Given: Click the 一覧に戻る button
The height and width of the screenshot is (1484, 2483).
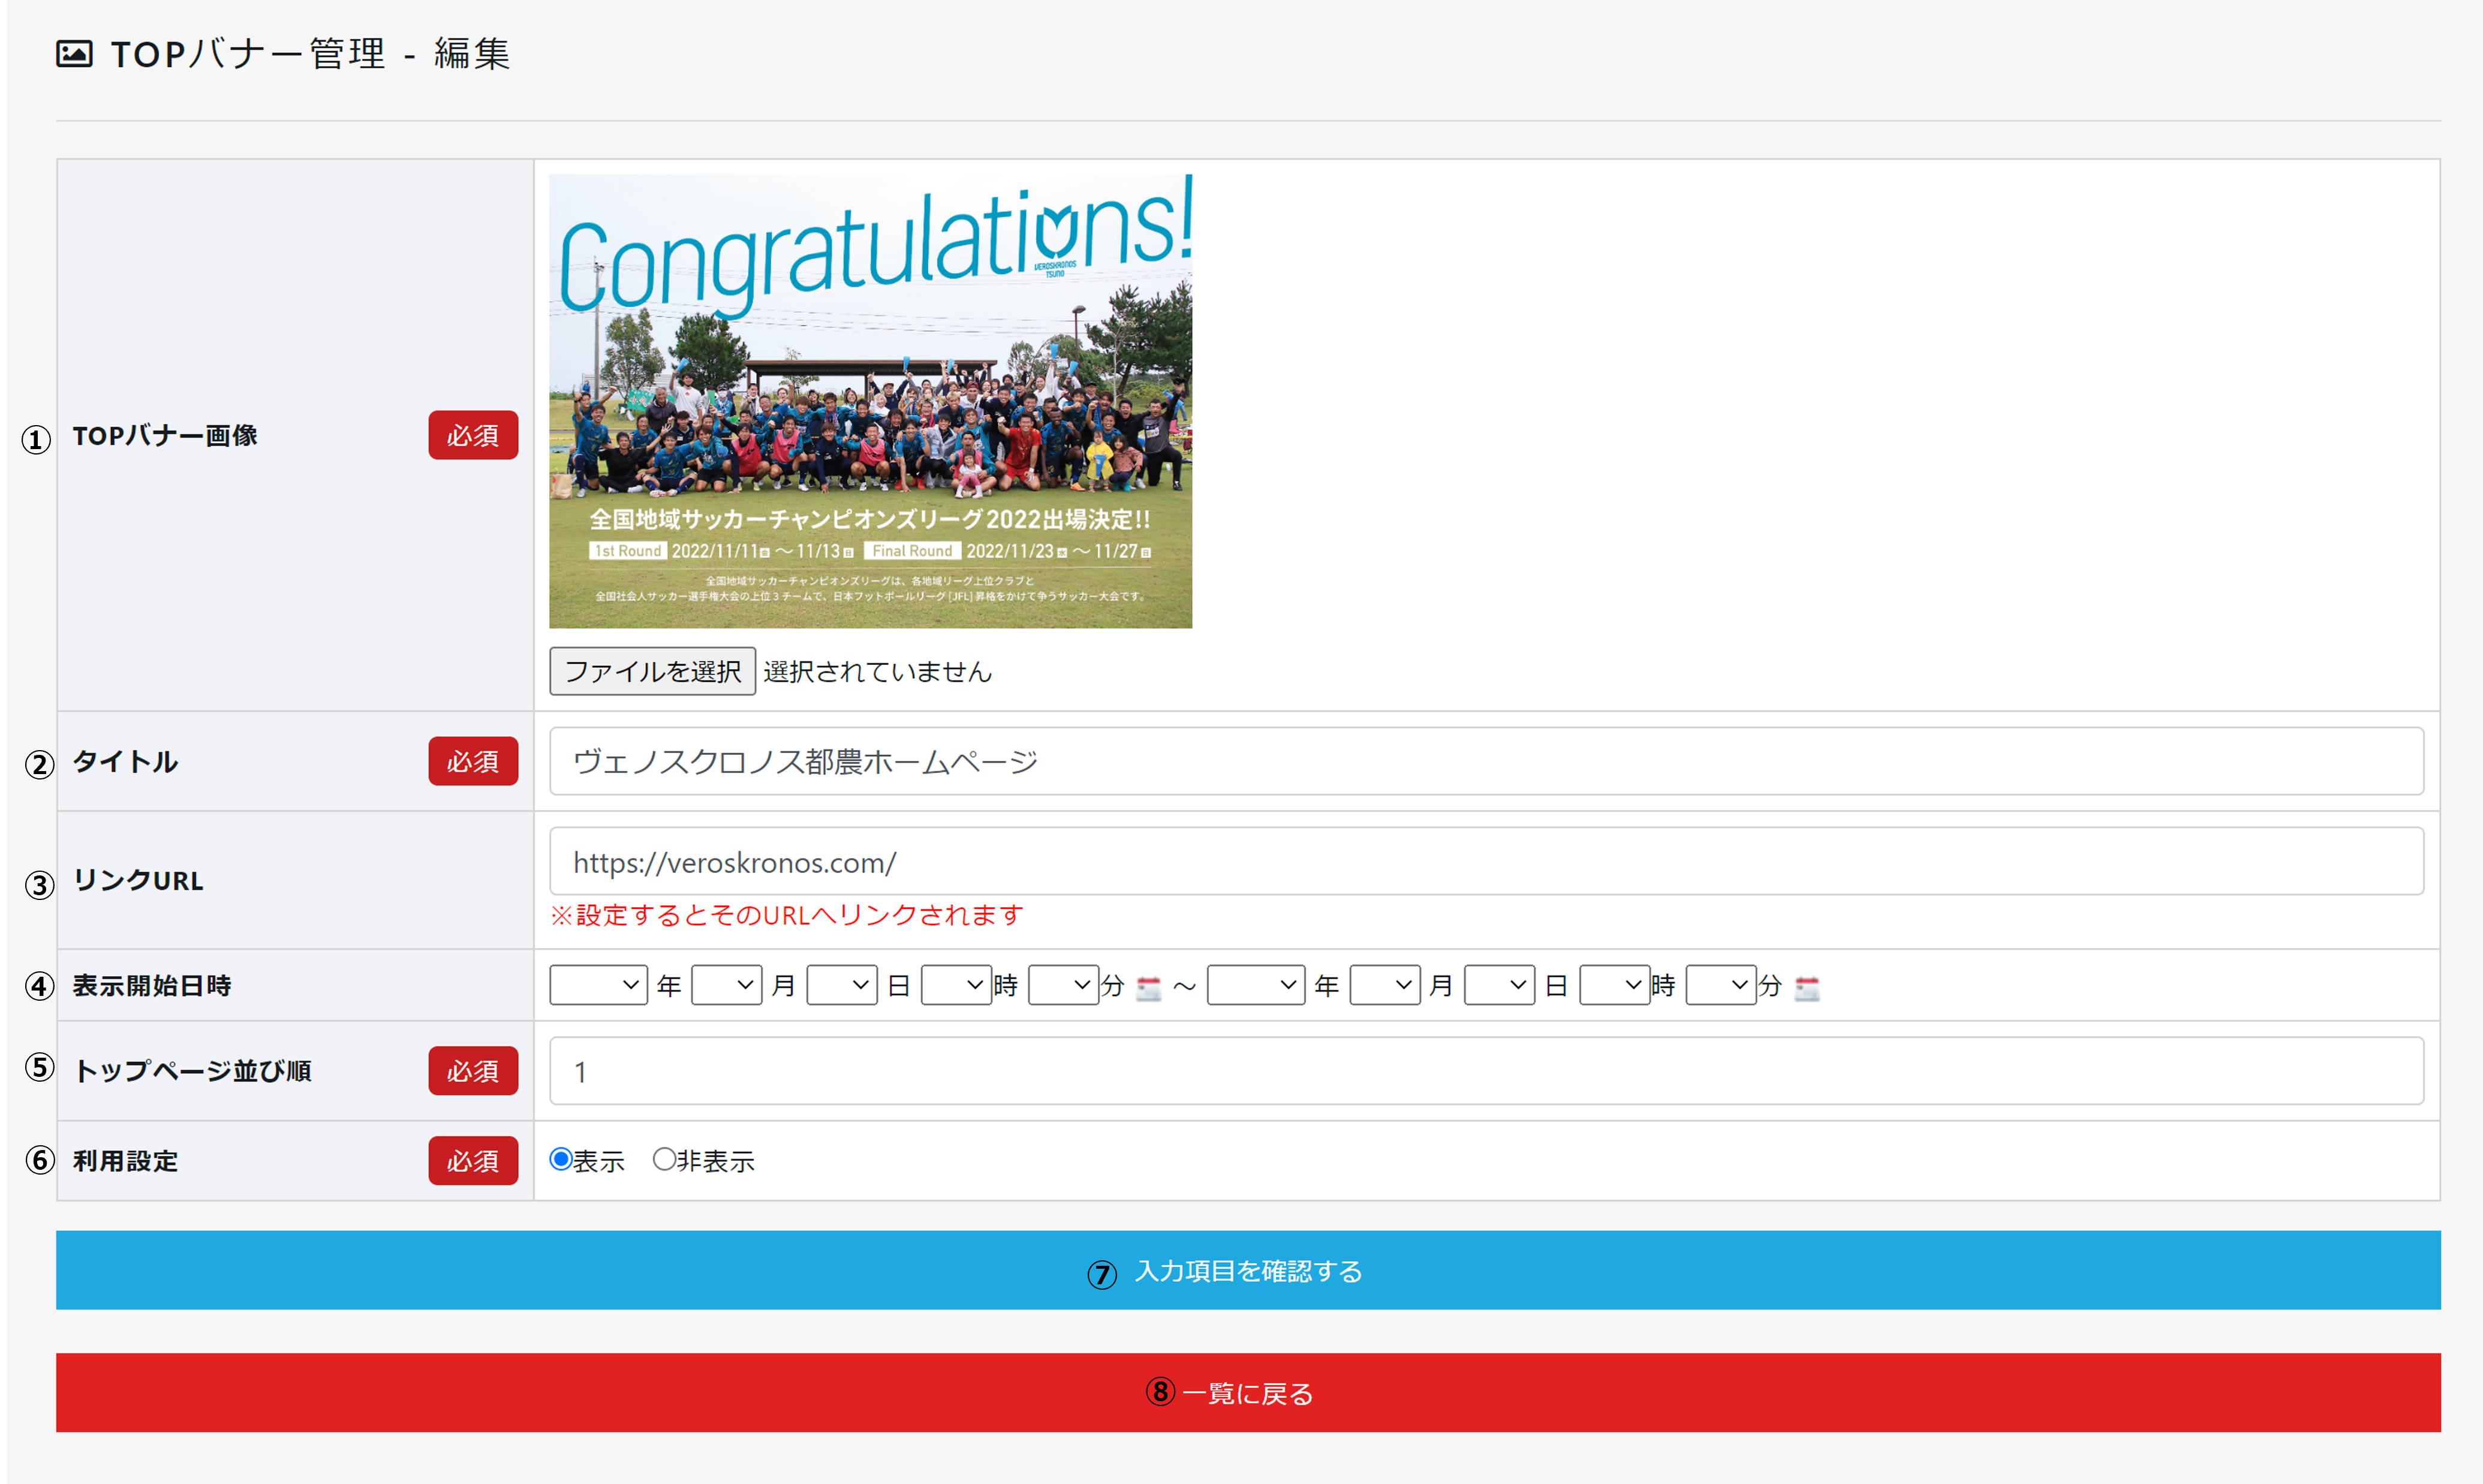Looking at the screenshot, I should (1248, 1393).
